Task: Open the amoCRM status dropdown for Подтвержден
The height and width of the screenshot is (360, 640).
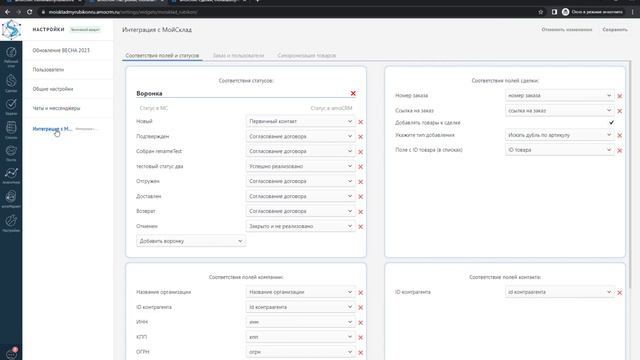Action: (x=300, y=136)
